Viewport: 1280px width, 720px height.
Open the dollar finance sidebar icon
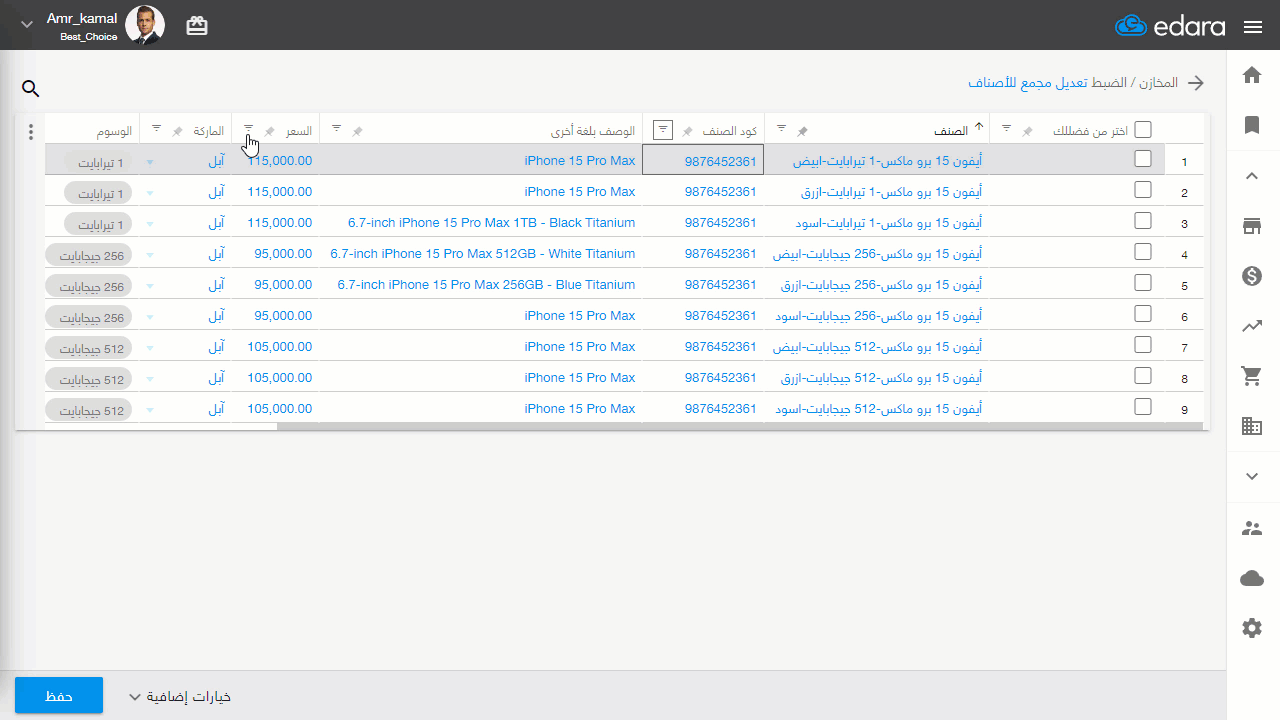(x=1251, y=276)
